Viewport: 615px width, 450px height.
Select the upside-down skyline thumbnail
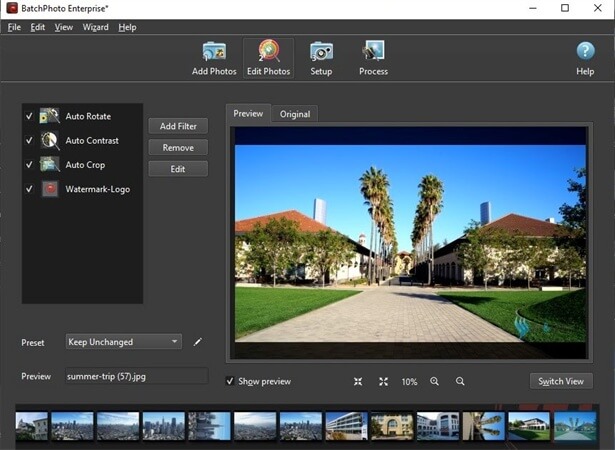(x=209, y=426)
